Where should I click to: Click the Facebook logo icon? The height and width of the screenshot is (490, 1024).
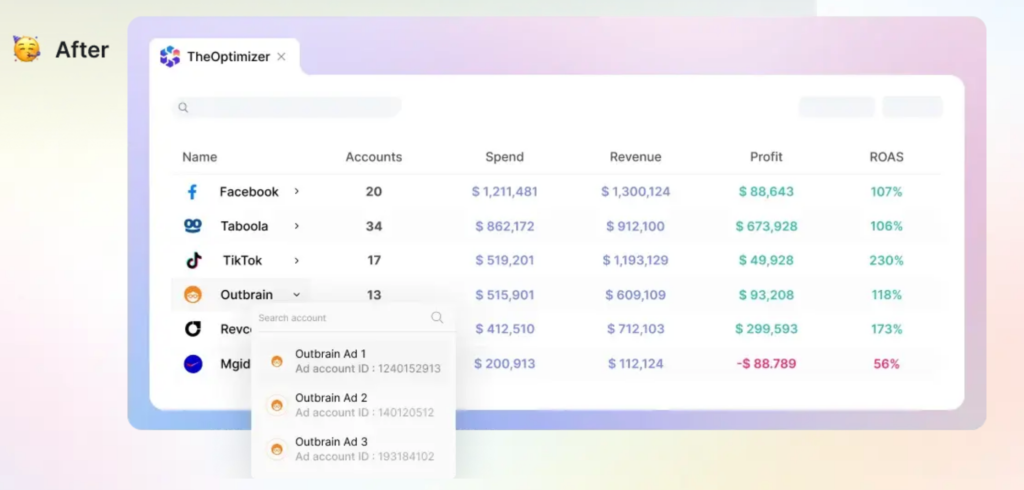pyautogui.click(x=192, y=192)
